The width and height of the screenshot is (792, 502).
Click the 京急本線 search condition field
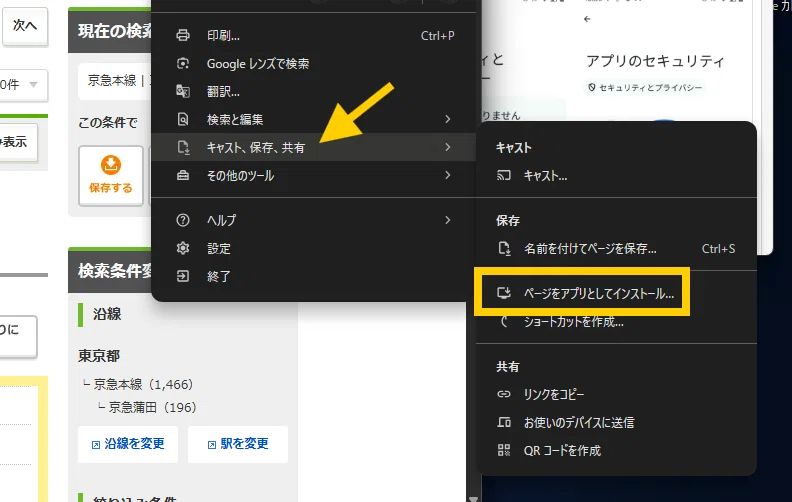[115, 81]
